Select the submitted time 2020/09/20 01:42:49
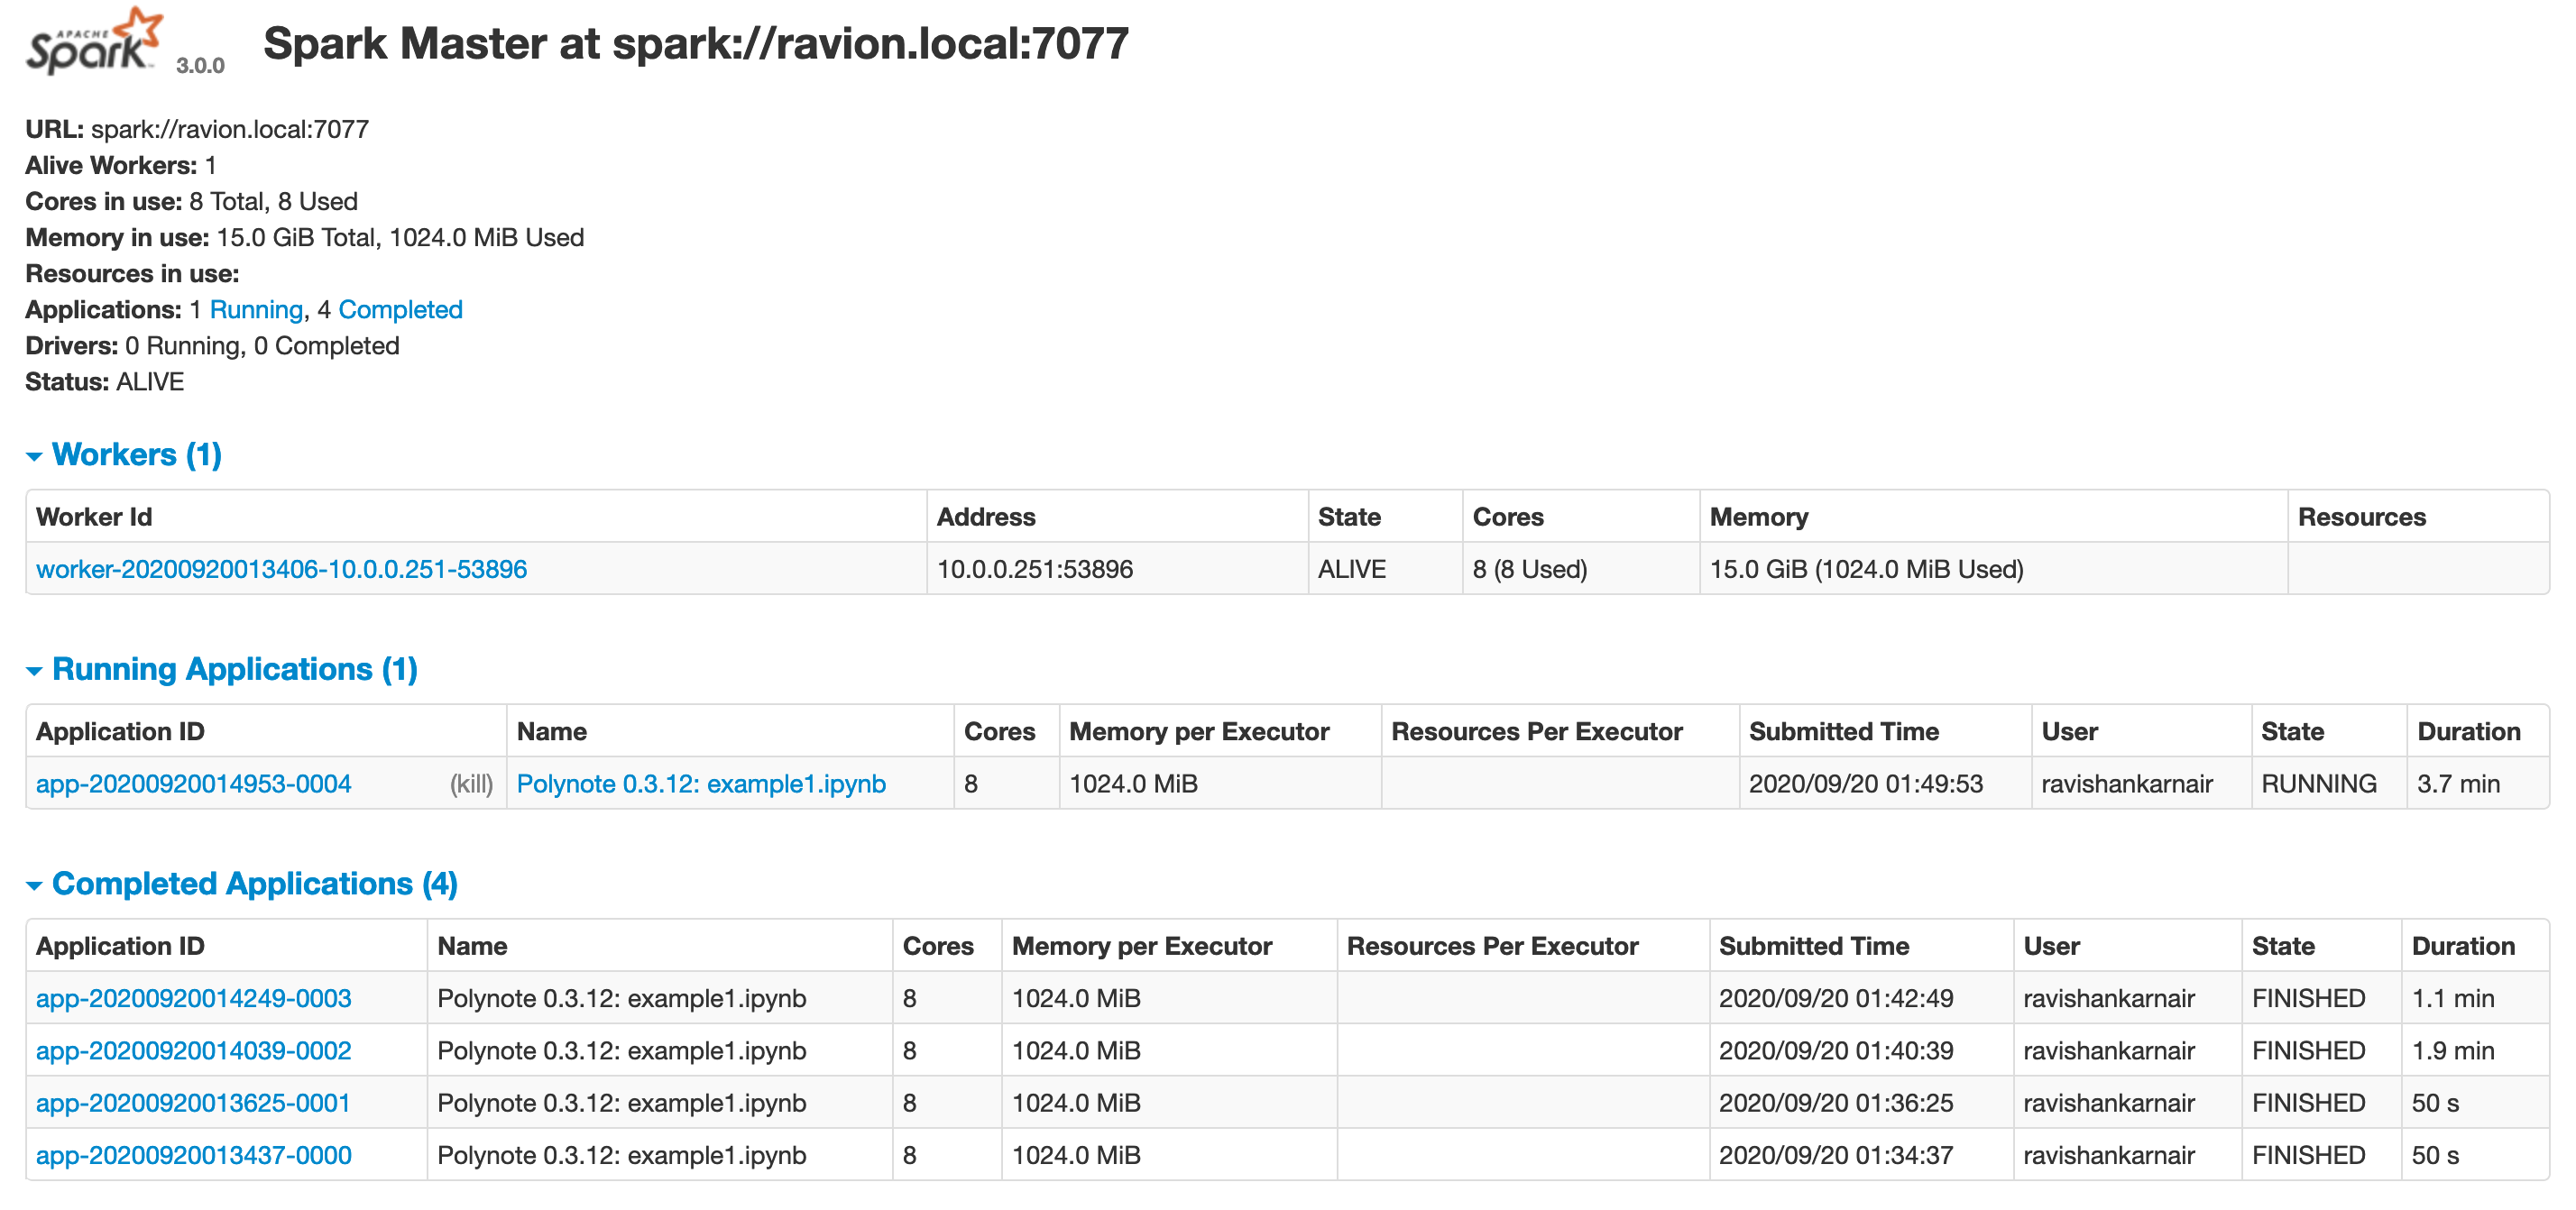 point(1836,998)
